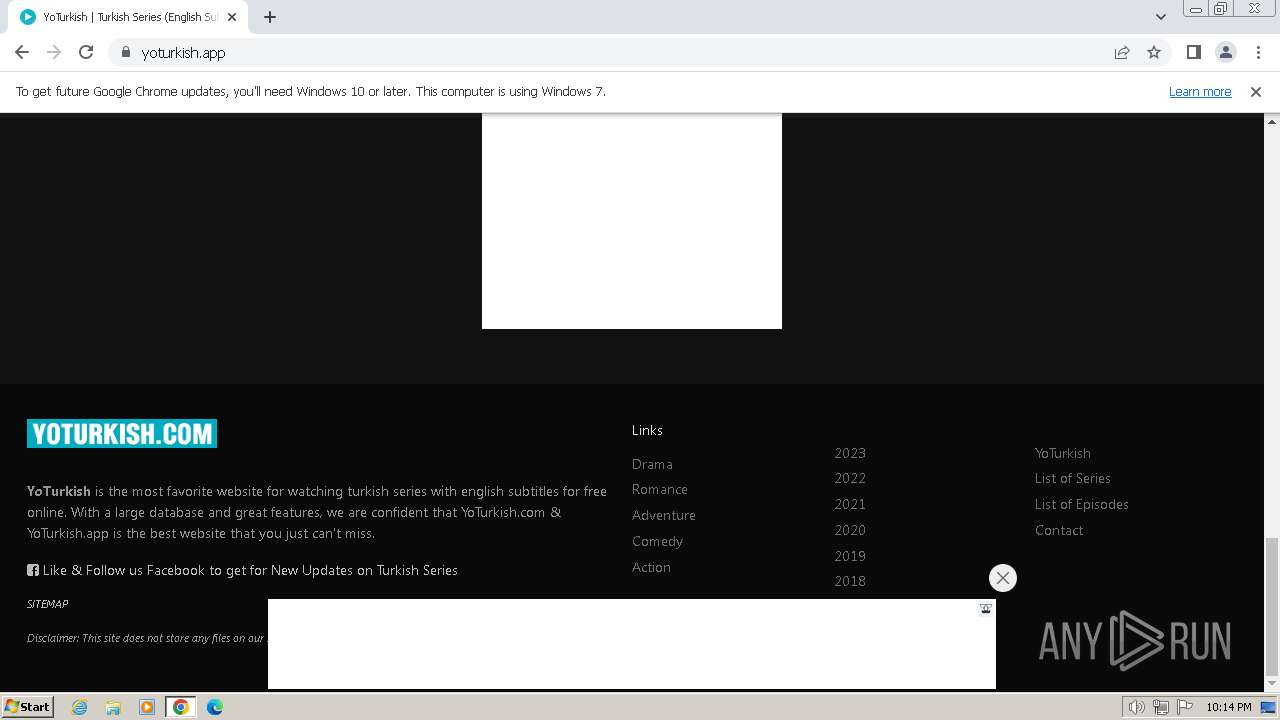Browse series from 2023
This screenshot has height=720, width=1280.
[x=850, y=453]
